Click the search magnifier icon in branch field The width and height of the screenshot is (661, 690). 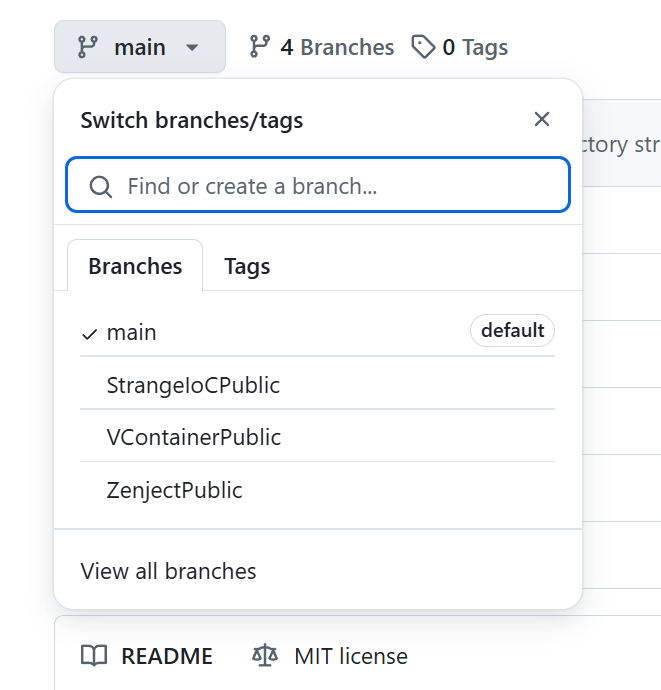pos(101,187)
